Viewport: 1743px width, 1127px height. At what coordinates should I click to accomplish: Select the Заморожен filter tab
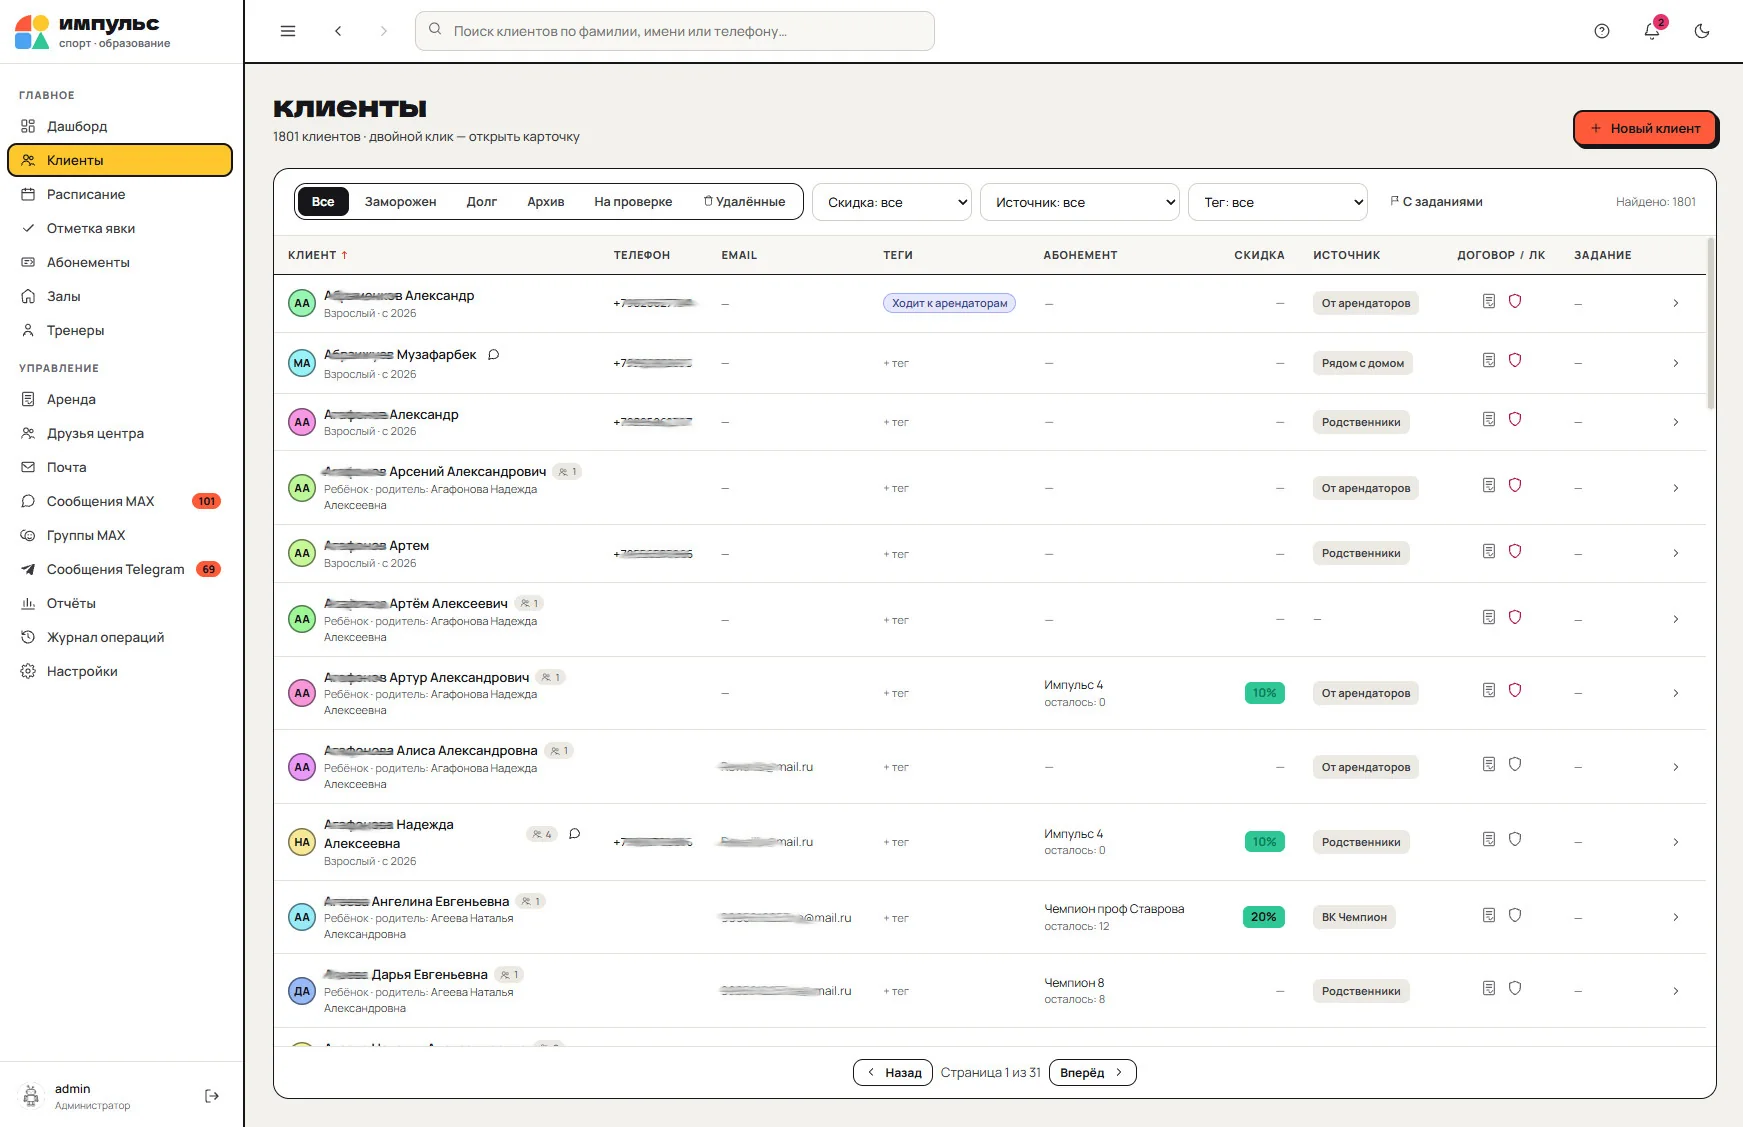[x=400, y=202]
